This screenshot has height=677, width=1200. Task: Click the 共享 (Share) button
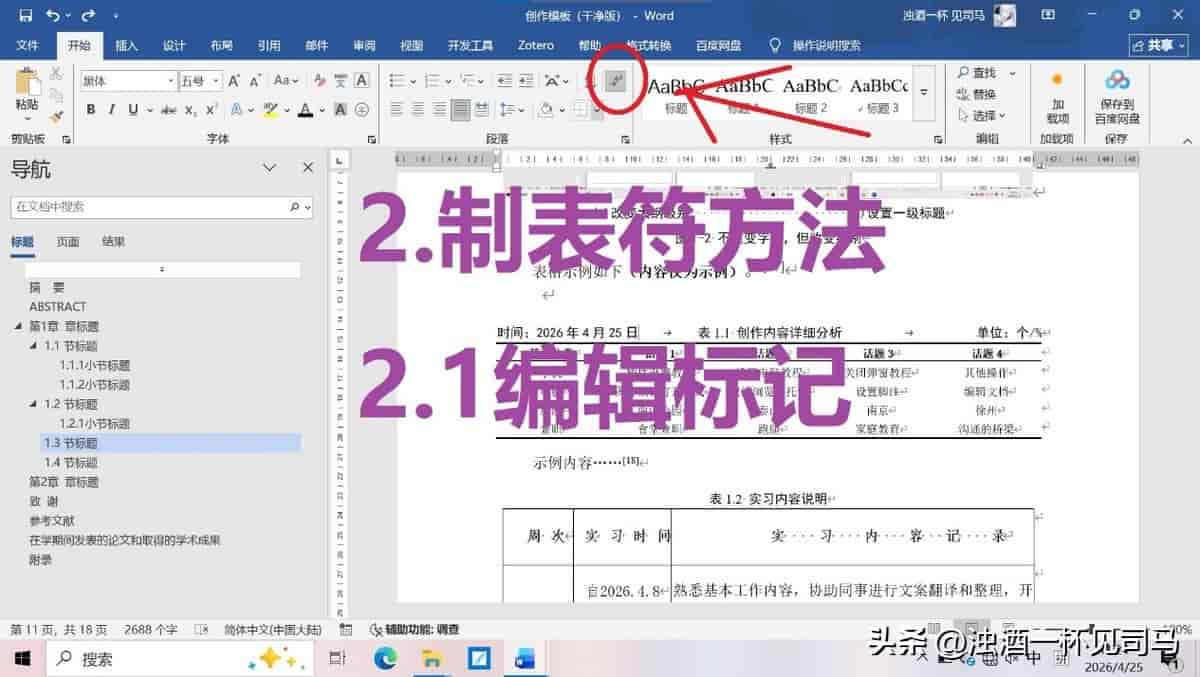pyautogui.click(x=1158, y=45)
